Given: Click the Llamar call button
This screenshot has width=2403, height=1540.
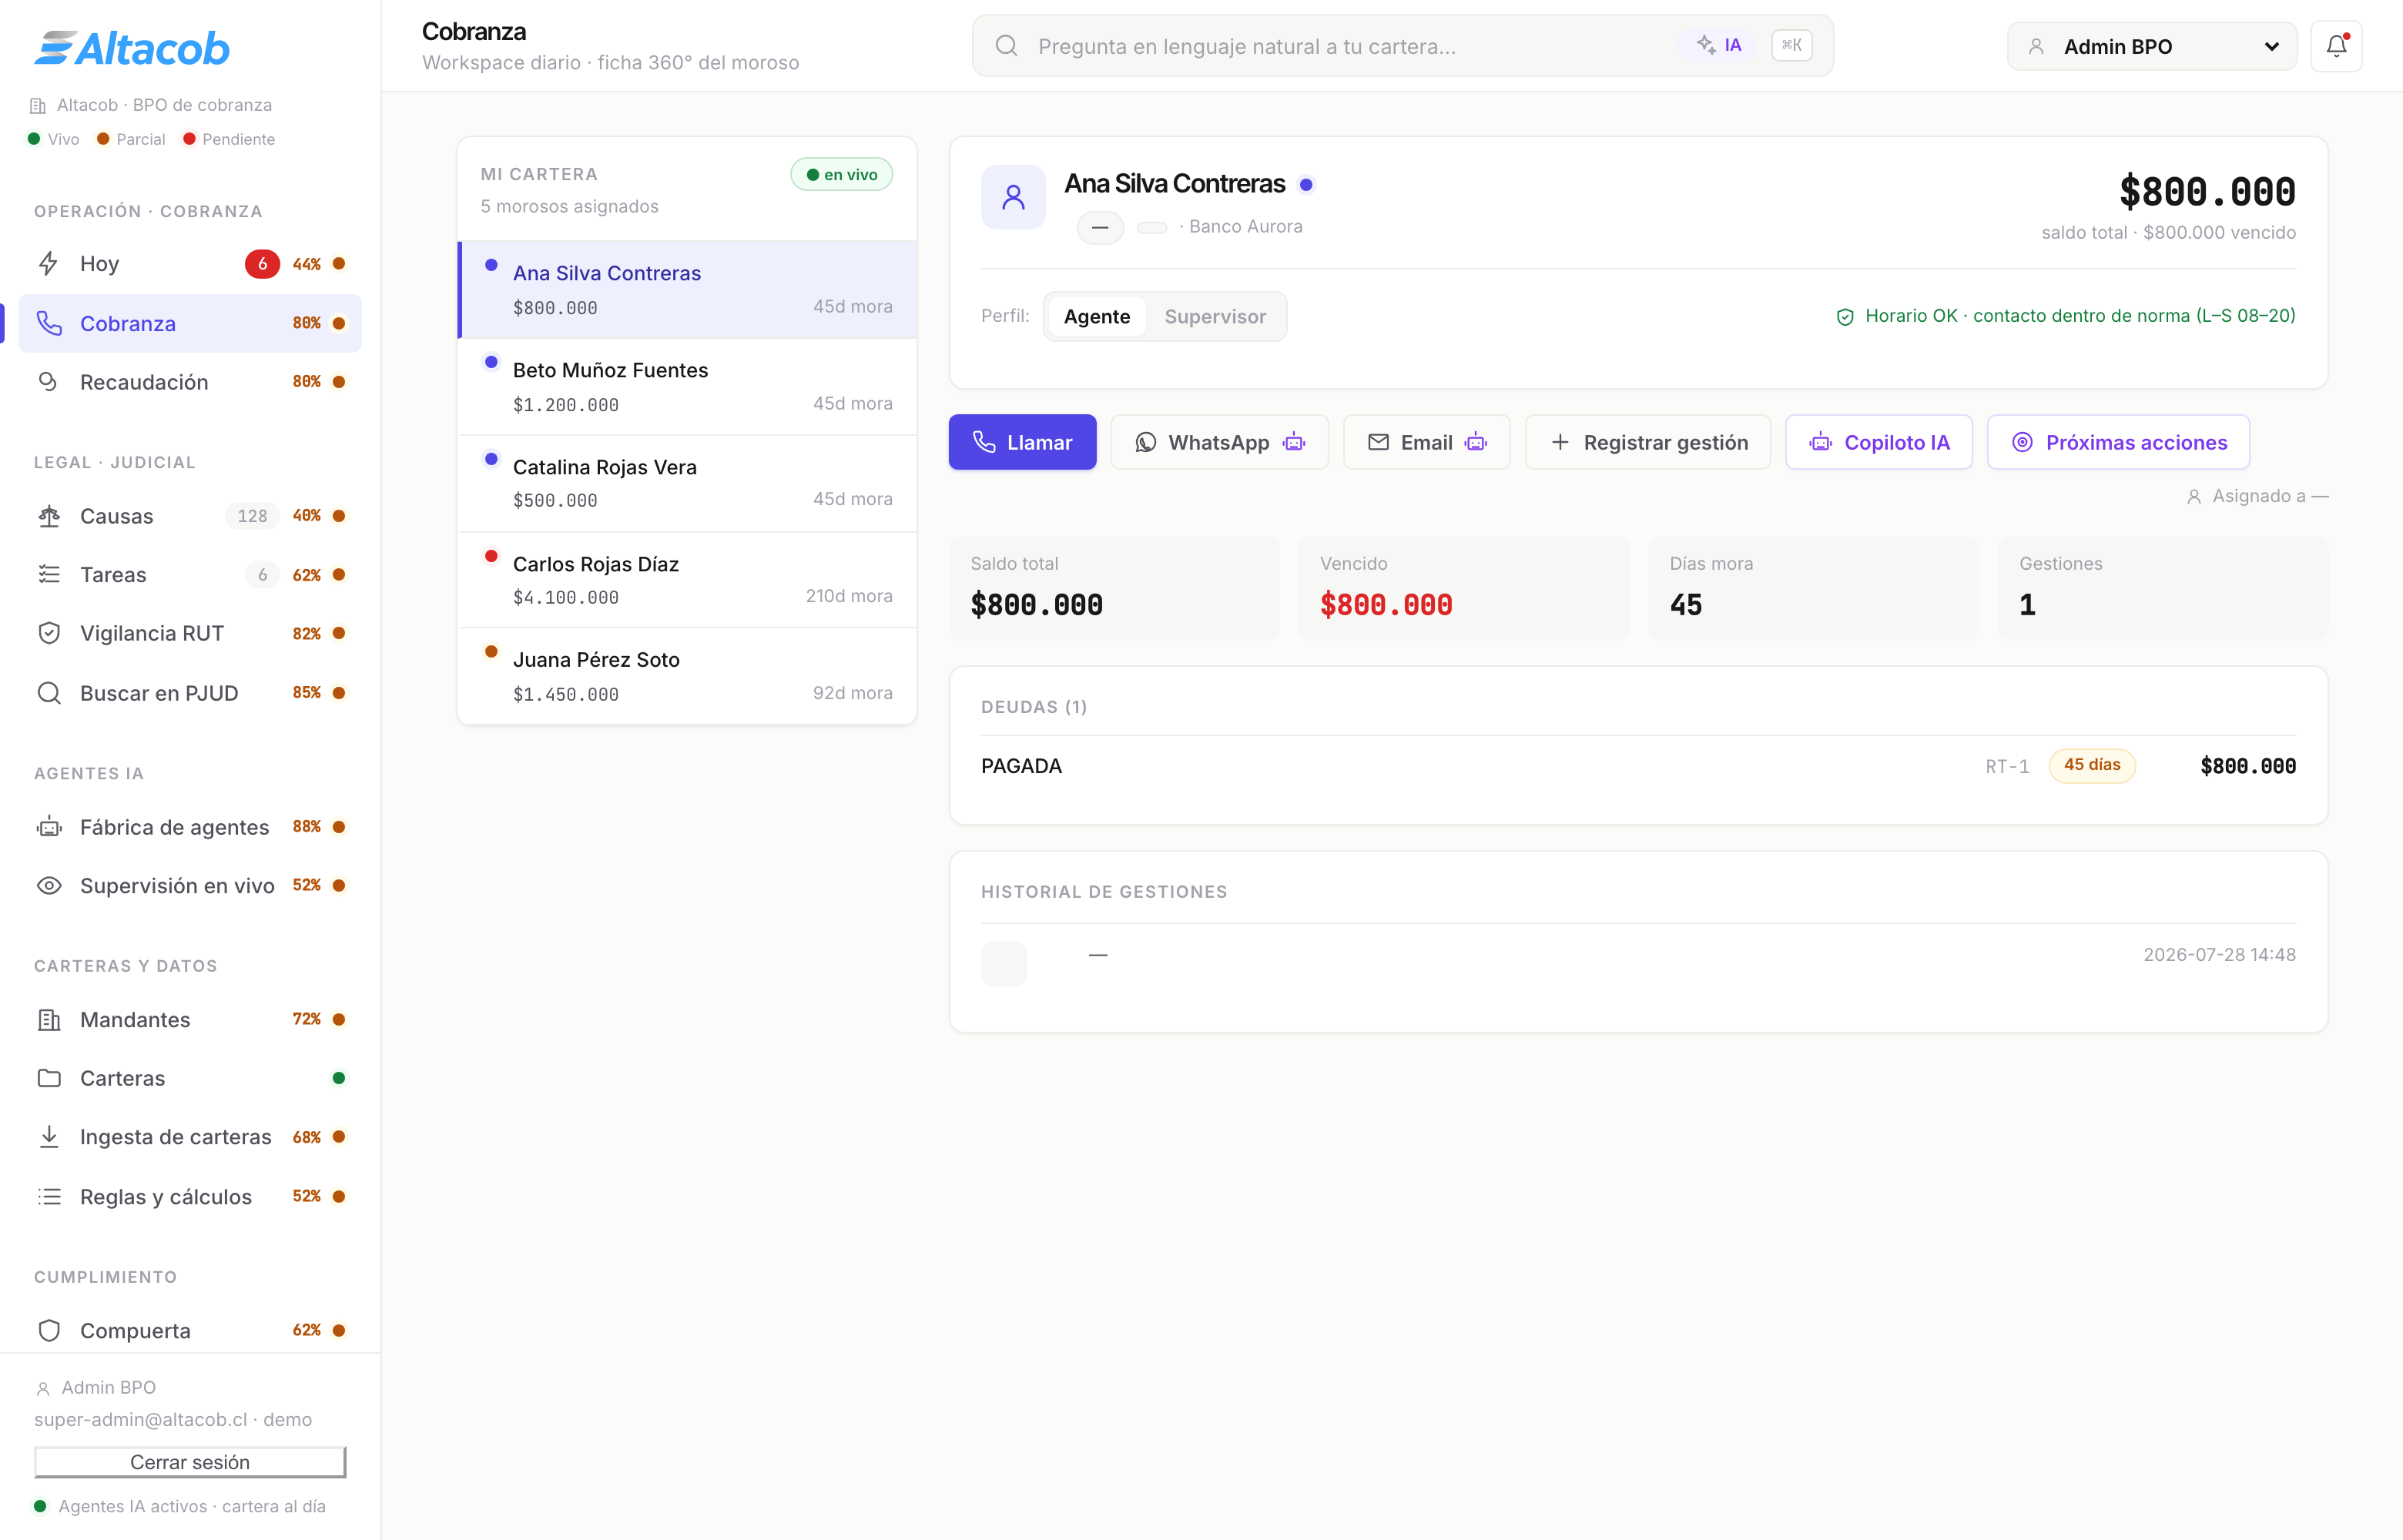Looking at the screenshot, I should [1022, 442].
